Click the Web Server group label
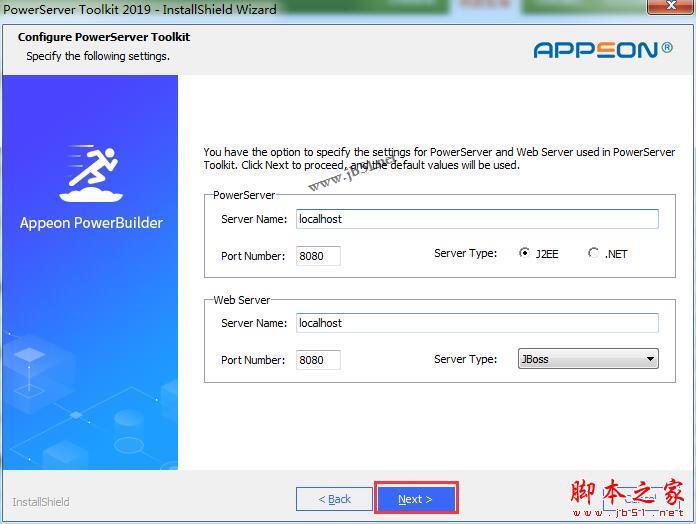Image resolution: width=696 pixels, height=524 pixels. (x=242, y=300)
